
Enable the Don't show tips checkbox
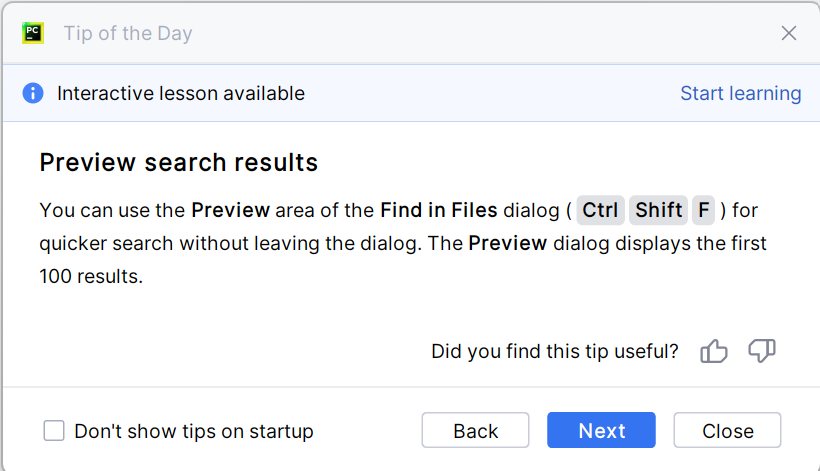coord(54,431)
